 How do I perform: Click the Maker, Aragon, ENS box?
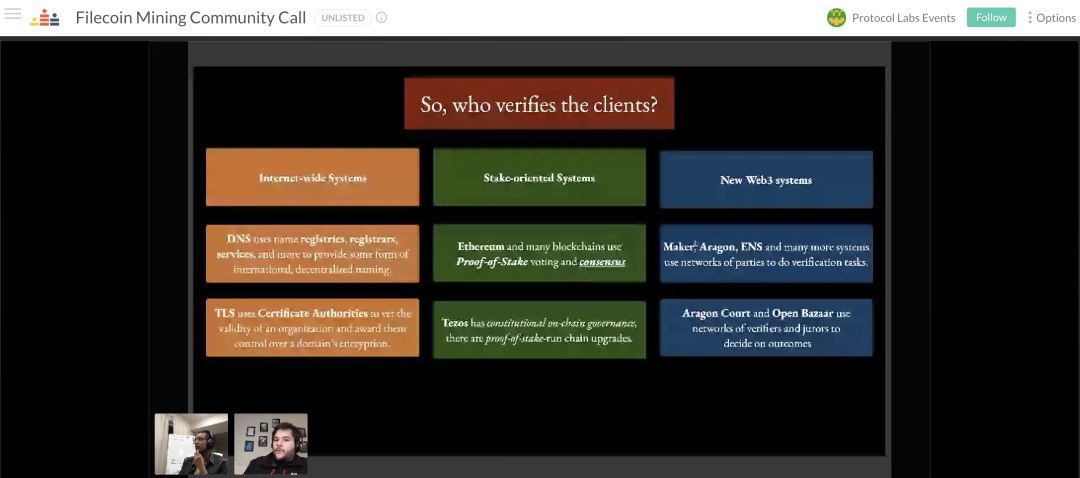pyautogui.click(x=766, y=254)
